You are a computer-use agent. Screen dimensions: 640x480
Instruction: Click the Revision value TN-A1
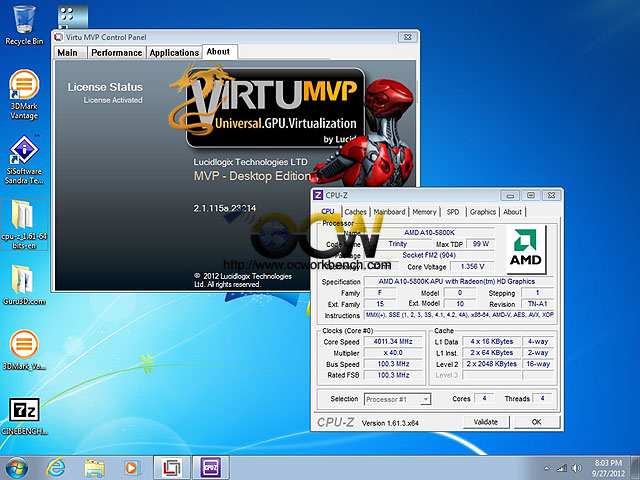[537, 304]
